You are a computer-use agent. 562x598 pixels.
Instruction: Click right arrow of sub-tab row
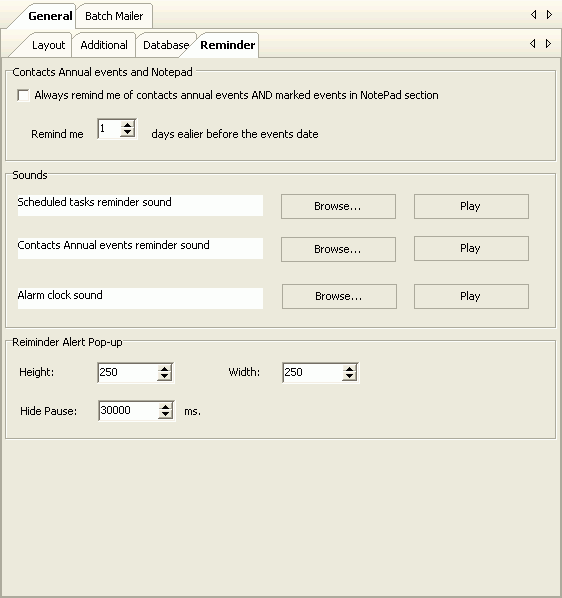pyautogui.click(x=548, y=44)
